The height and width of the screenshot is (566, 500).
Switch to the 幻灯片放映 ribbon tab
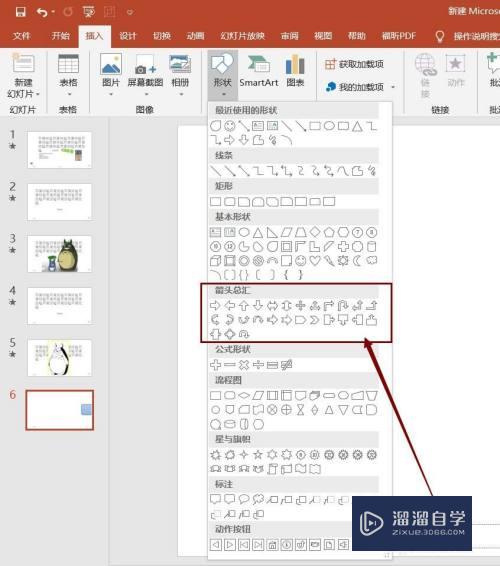pos(242,36)
